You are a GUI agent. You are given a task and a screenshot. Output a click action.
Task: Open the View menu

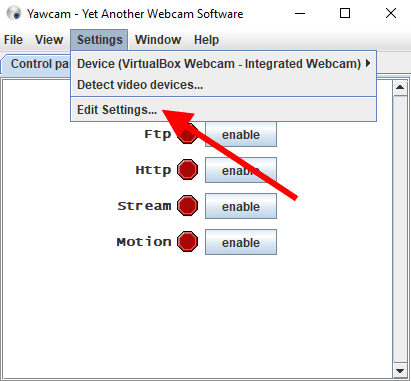pyautogui.click(x=49, y=40)
